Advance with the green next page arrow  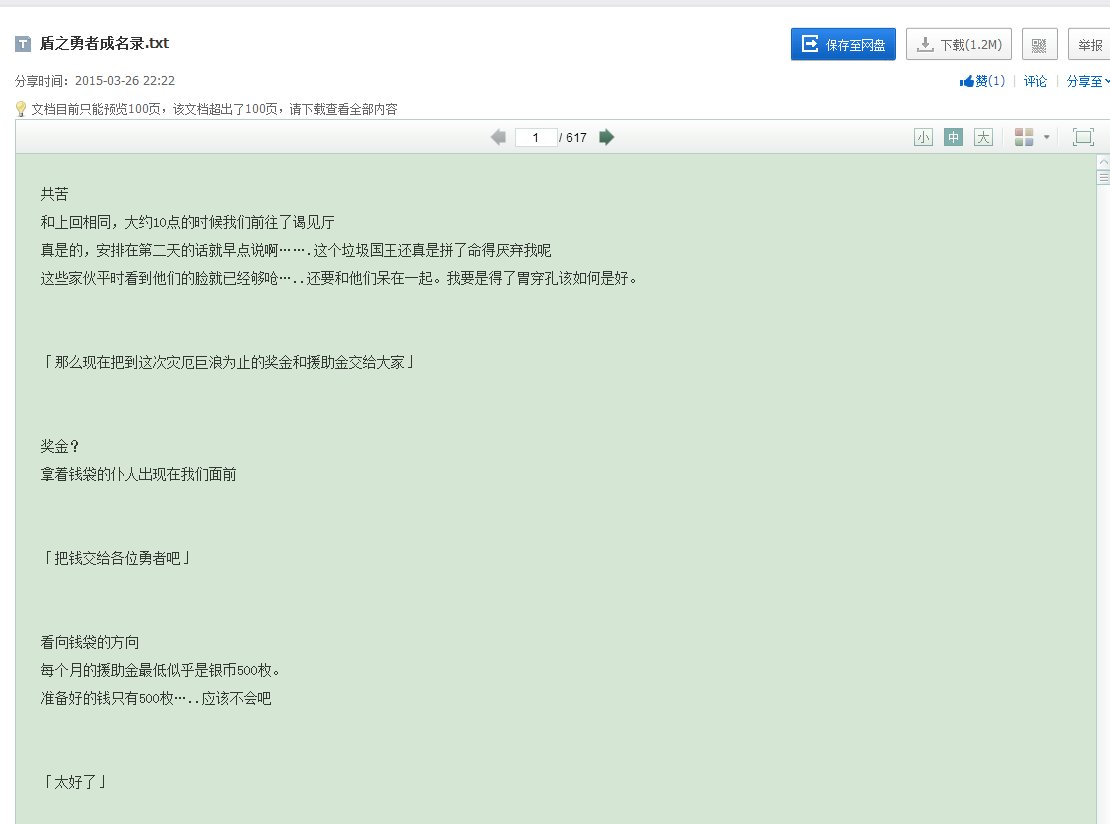607,137
